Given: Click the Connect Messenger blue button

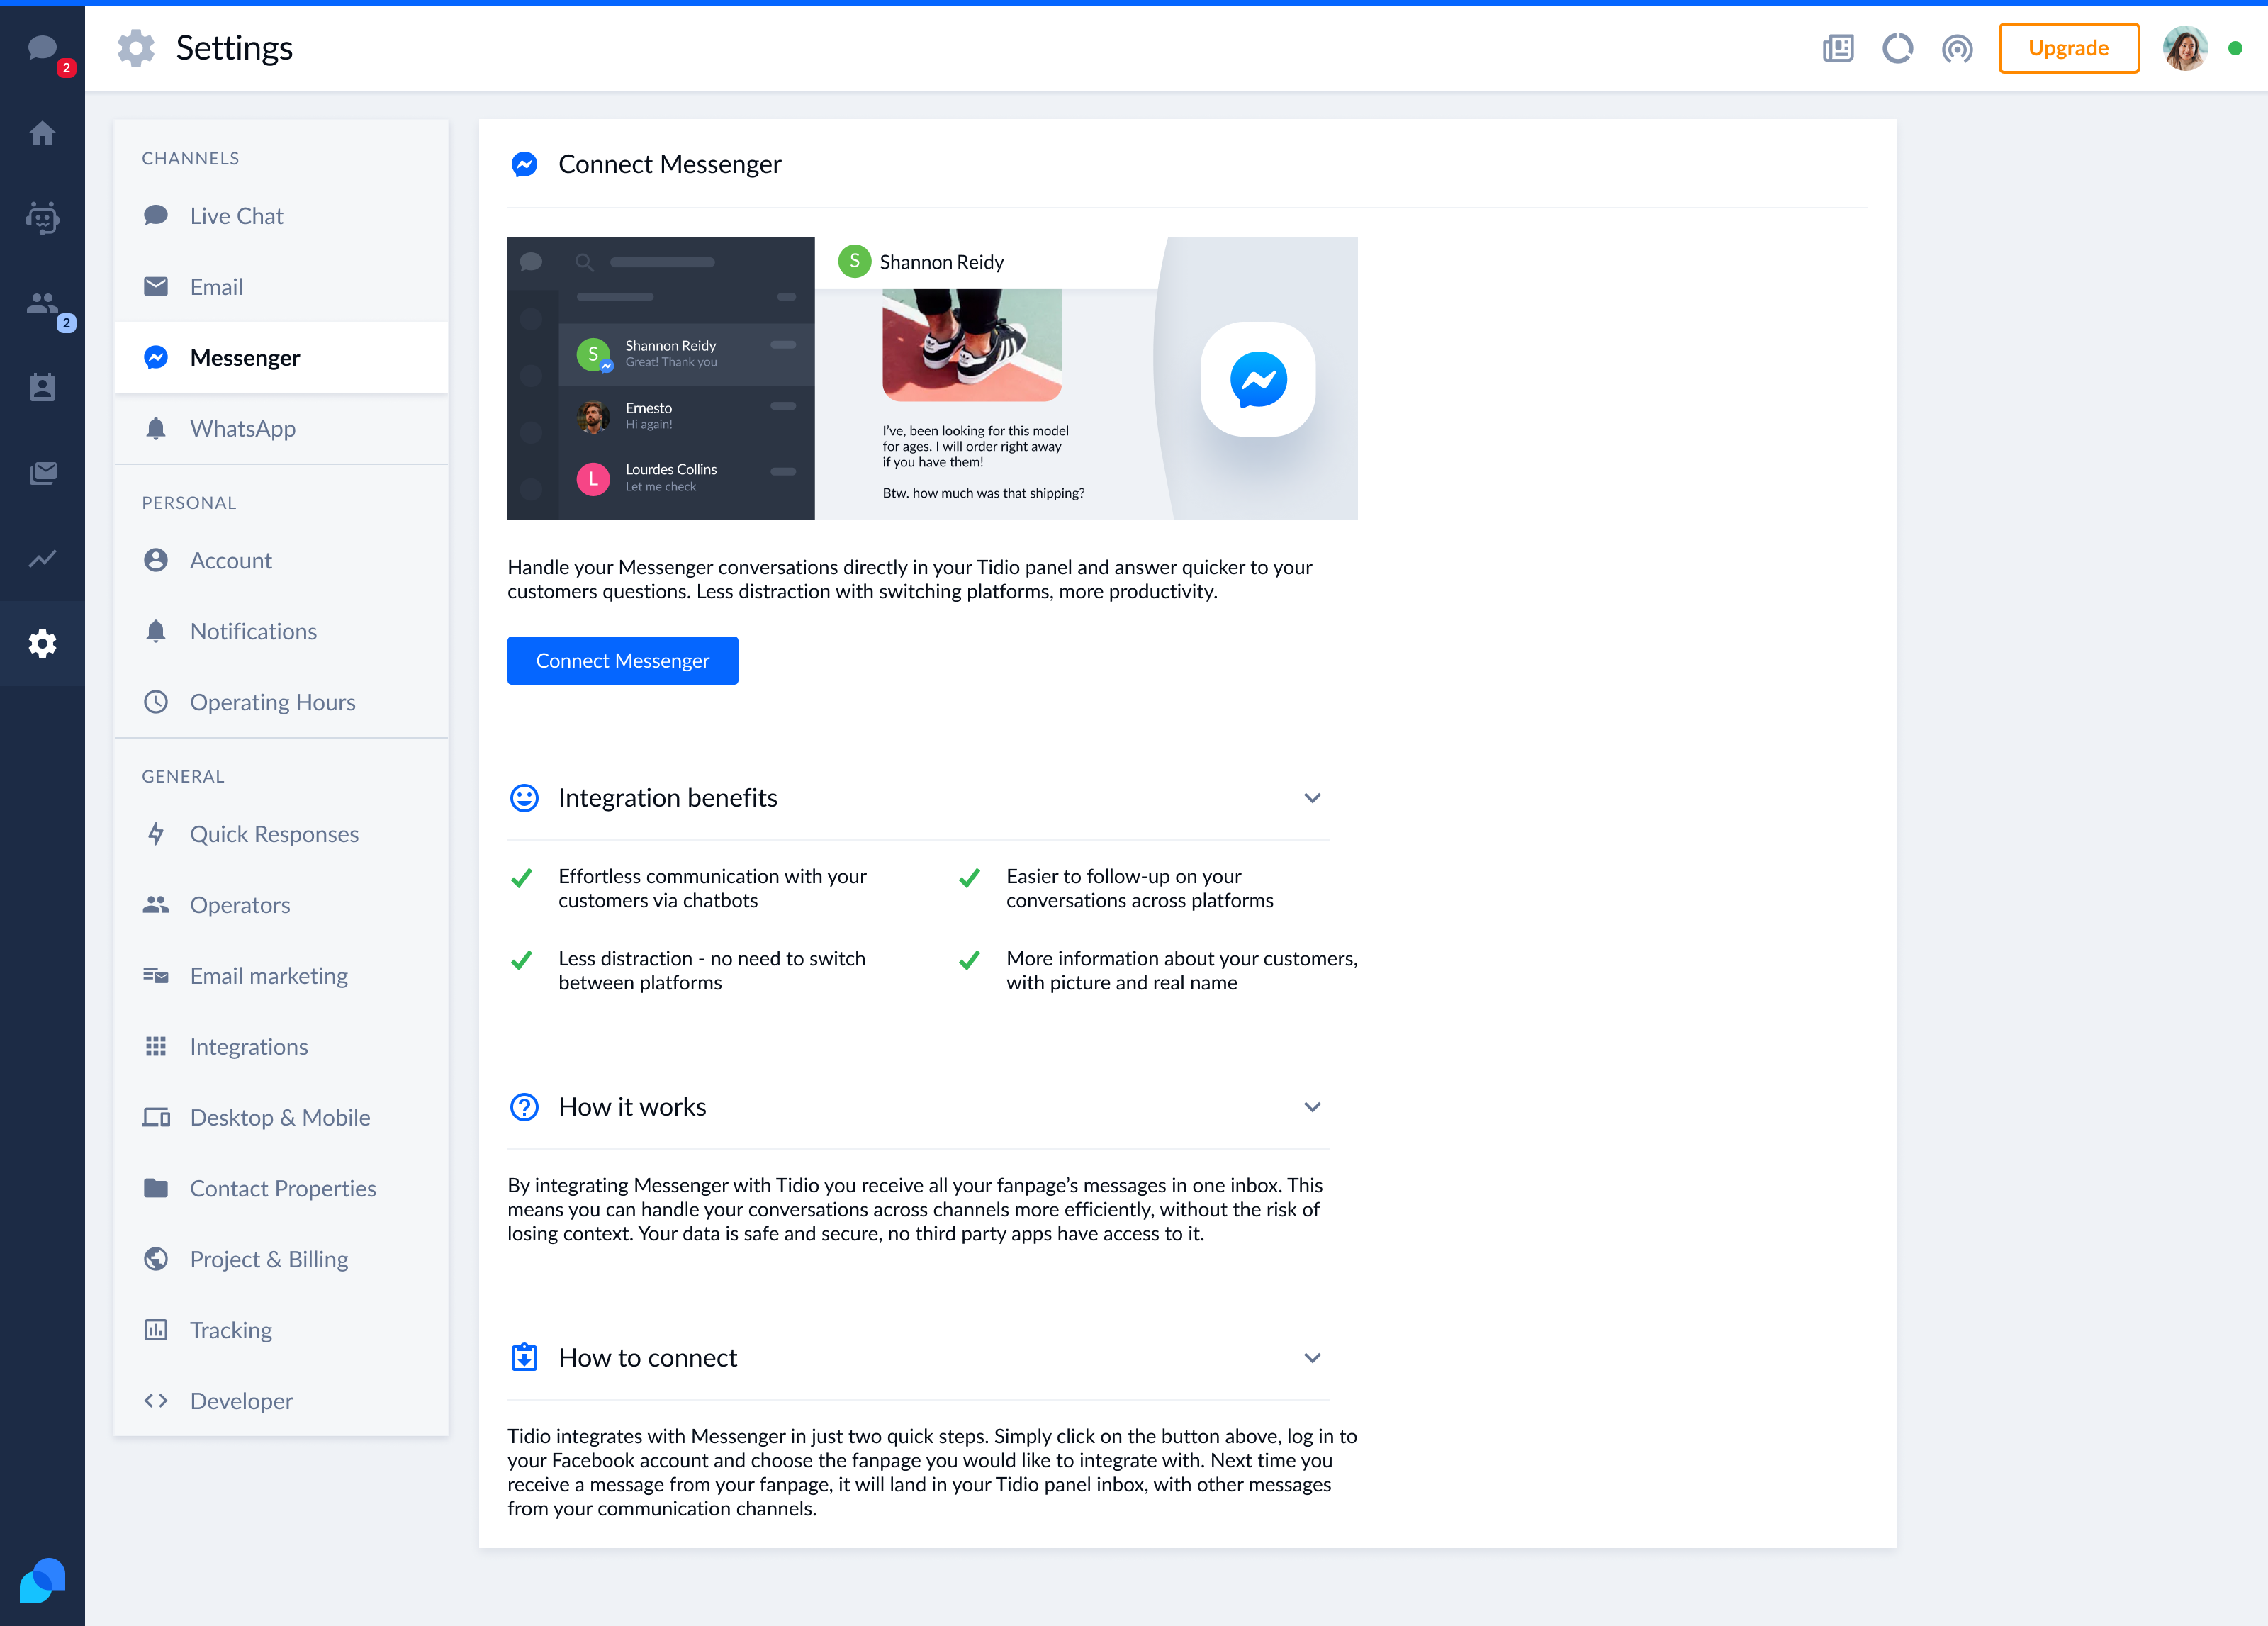Looking at the screenshot, I should coord(622,660).
